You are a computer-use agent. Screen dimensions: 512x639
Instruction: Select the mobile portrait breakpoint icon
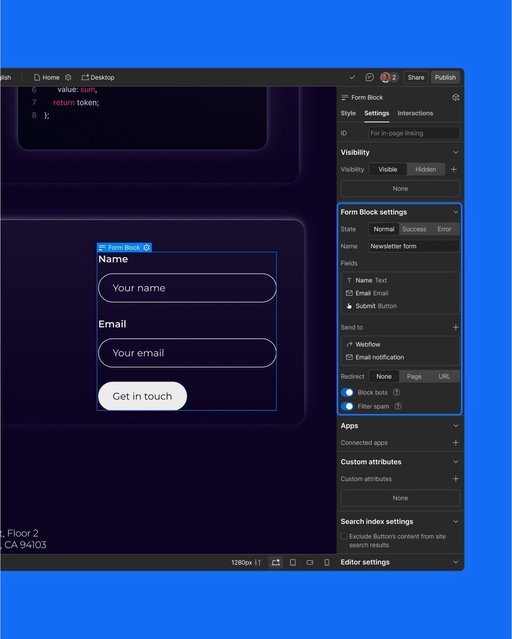[327, 562]
